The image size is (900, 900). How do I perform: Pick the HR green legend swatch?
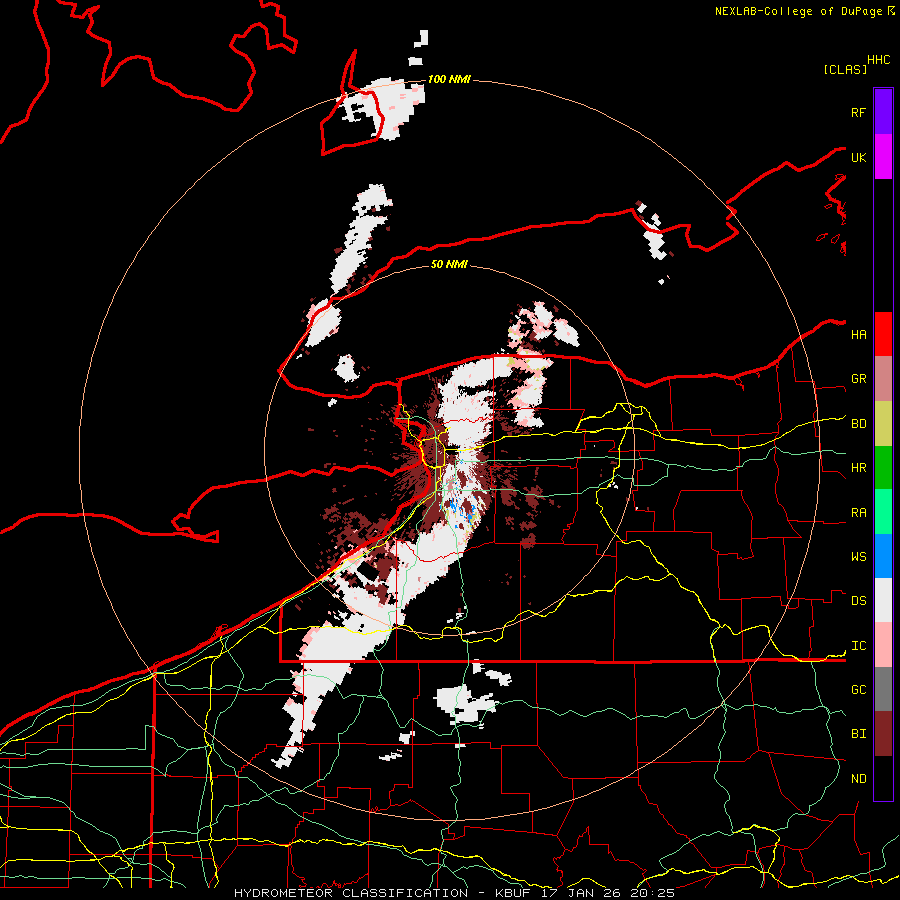point(883,467)
